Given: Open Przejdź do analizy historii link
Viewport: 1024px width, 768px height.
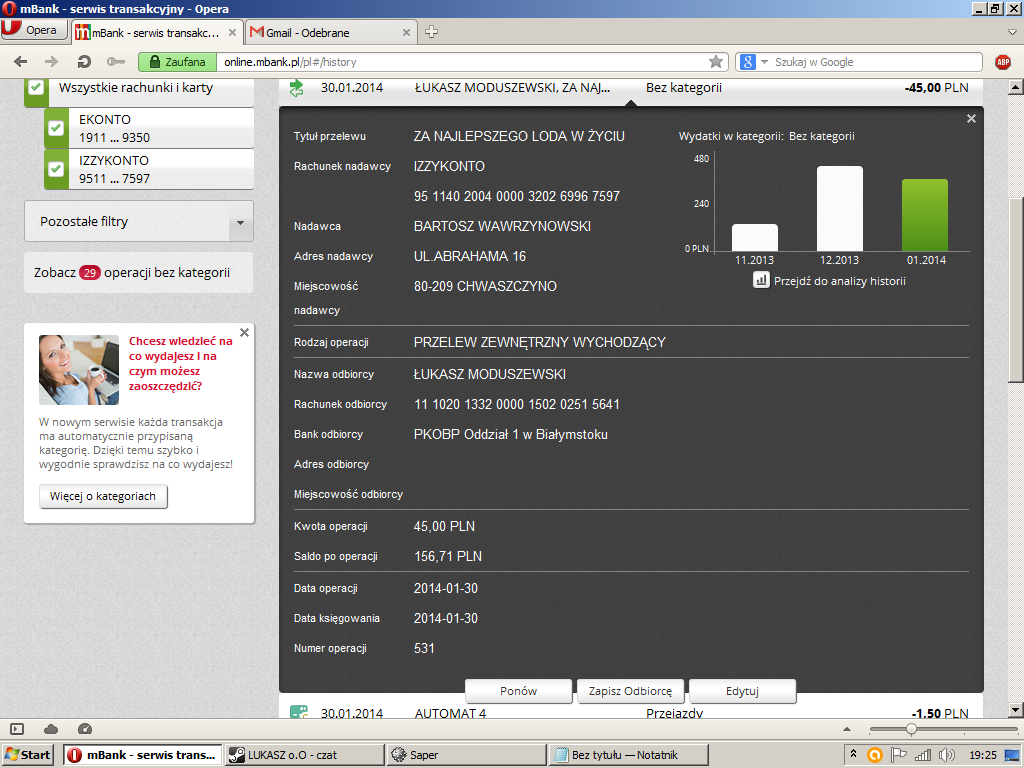Looking at the screenshot, I should [839, 281].
